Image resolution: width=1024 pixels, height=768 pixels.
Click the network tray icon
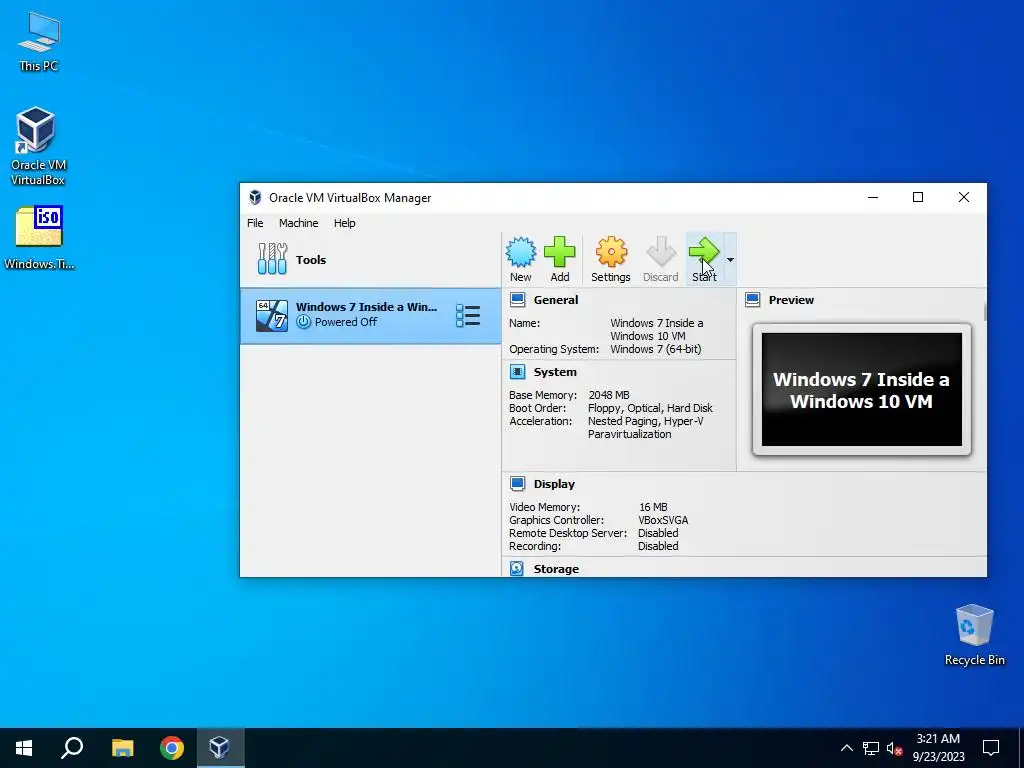tap(871, 748)
